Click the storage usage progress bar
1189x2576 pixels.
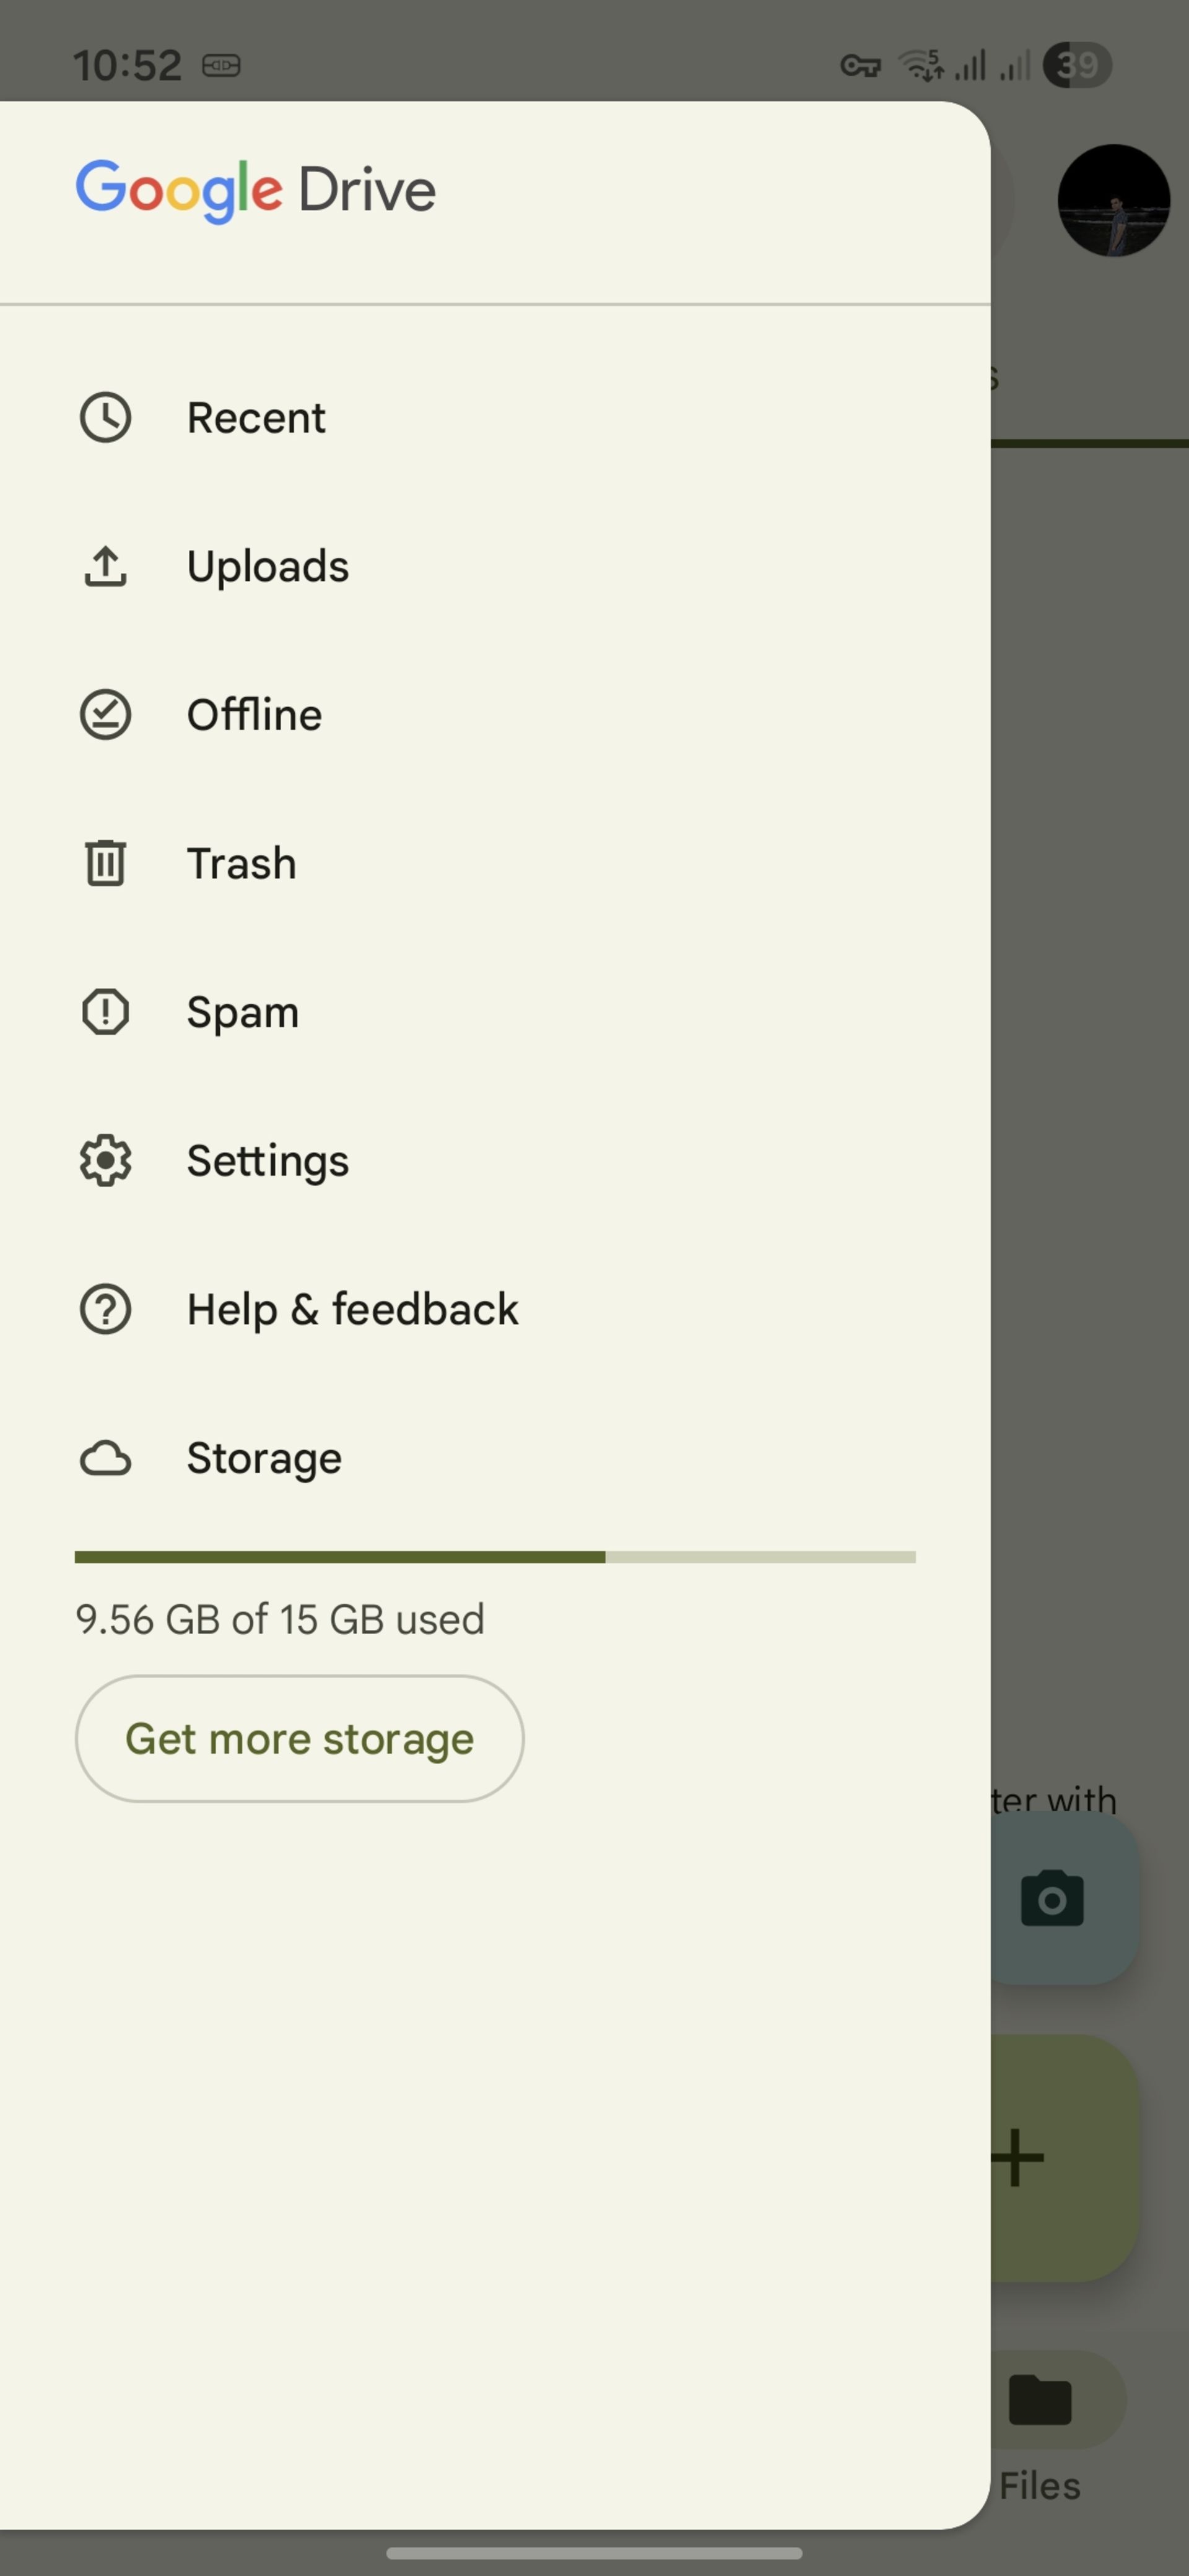pos(495,1557)
